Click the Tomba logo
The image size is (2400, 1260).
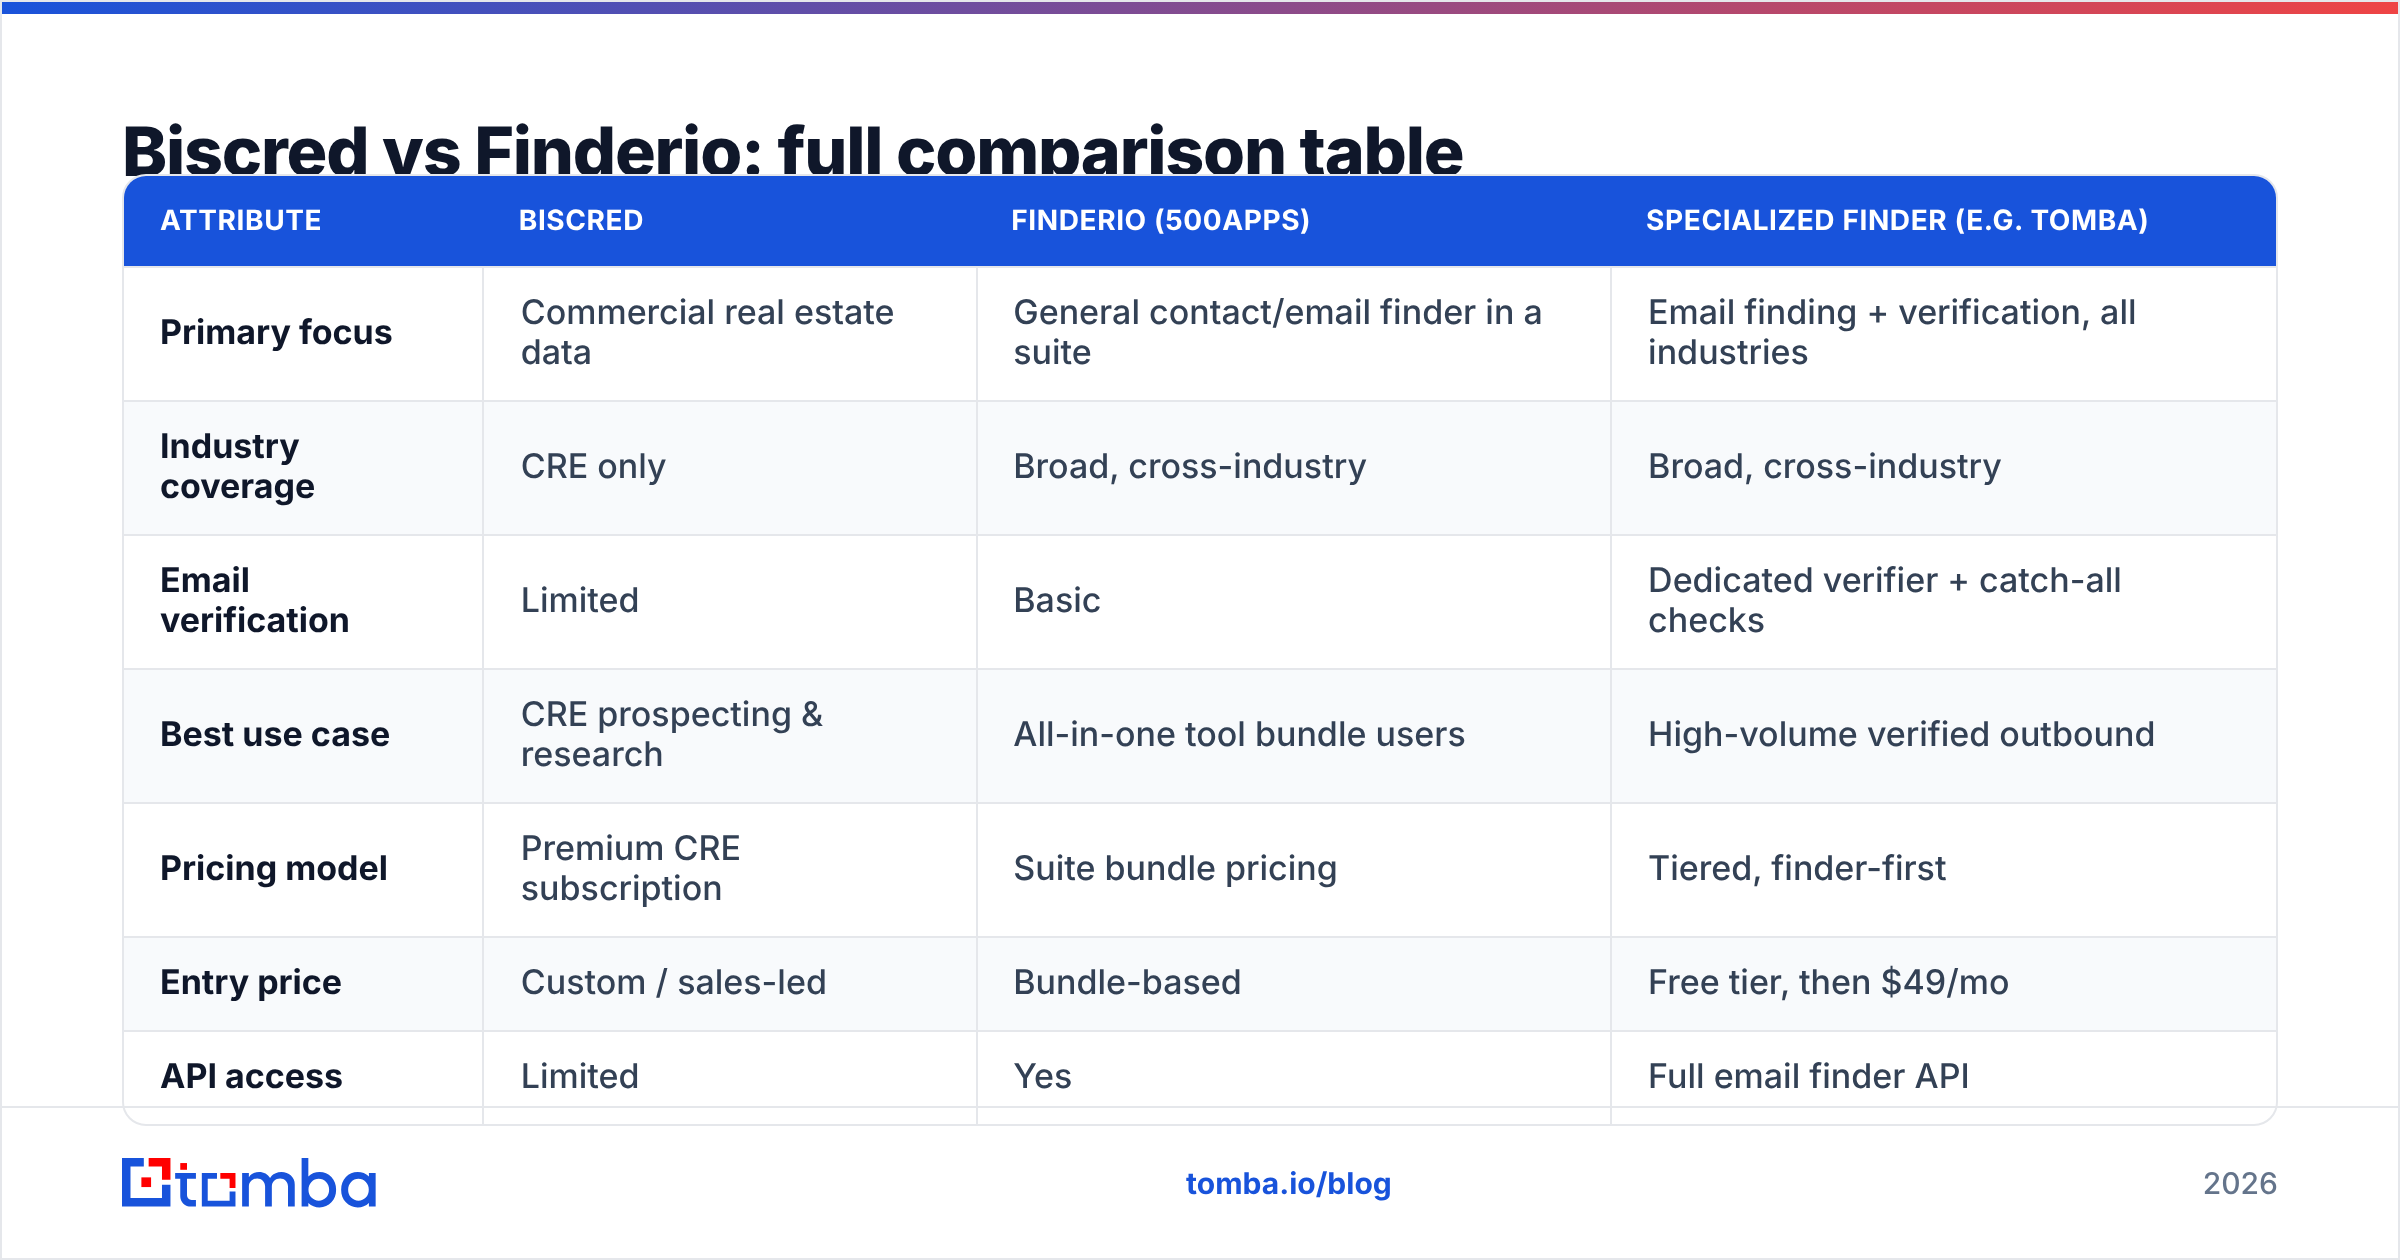(249, 1183)
